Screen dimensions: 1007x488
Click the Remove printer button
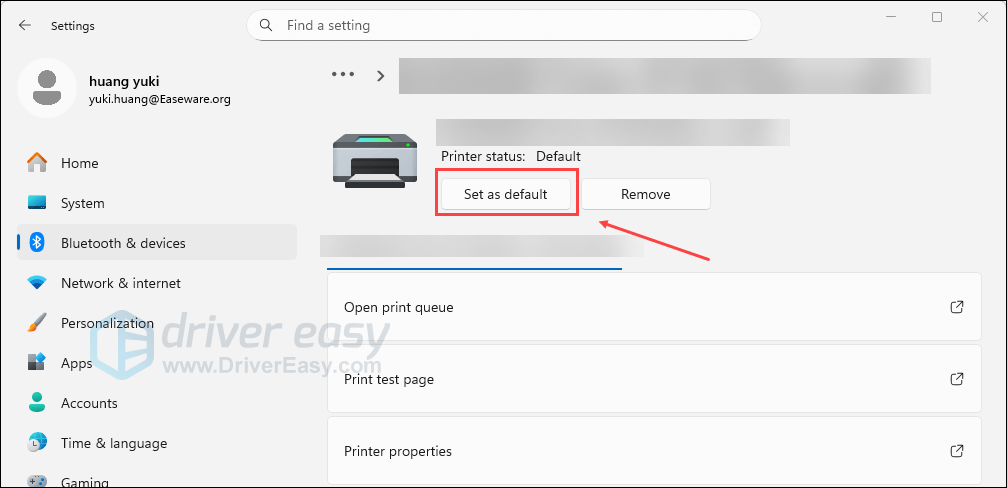[645, 194]
